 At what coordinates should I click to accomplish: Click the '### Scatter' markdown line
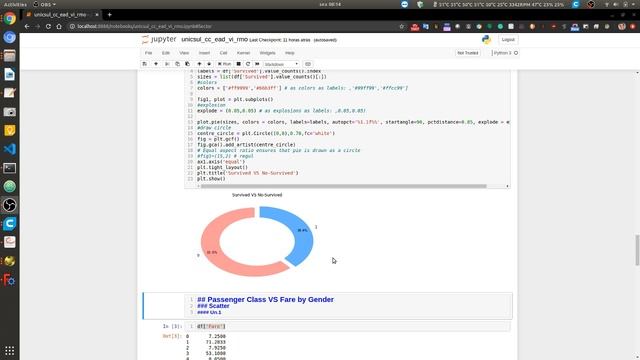[213, 306]
